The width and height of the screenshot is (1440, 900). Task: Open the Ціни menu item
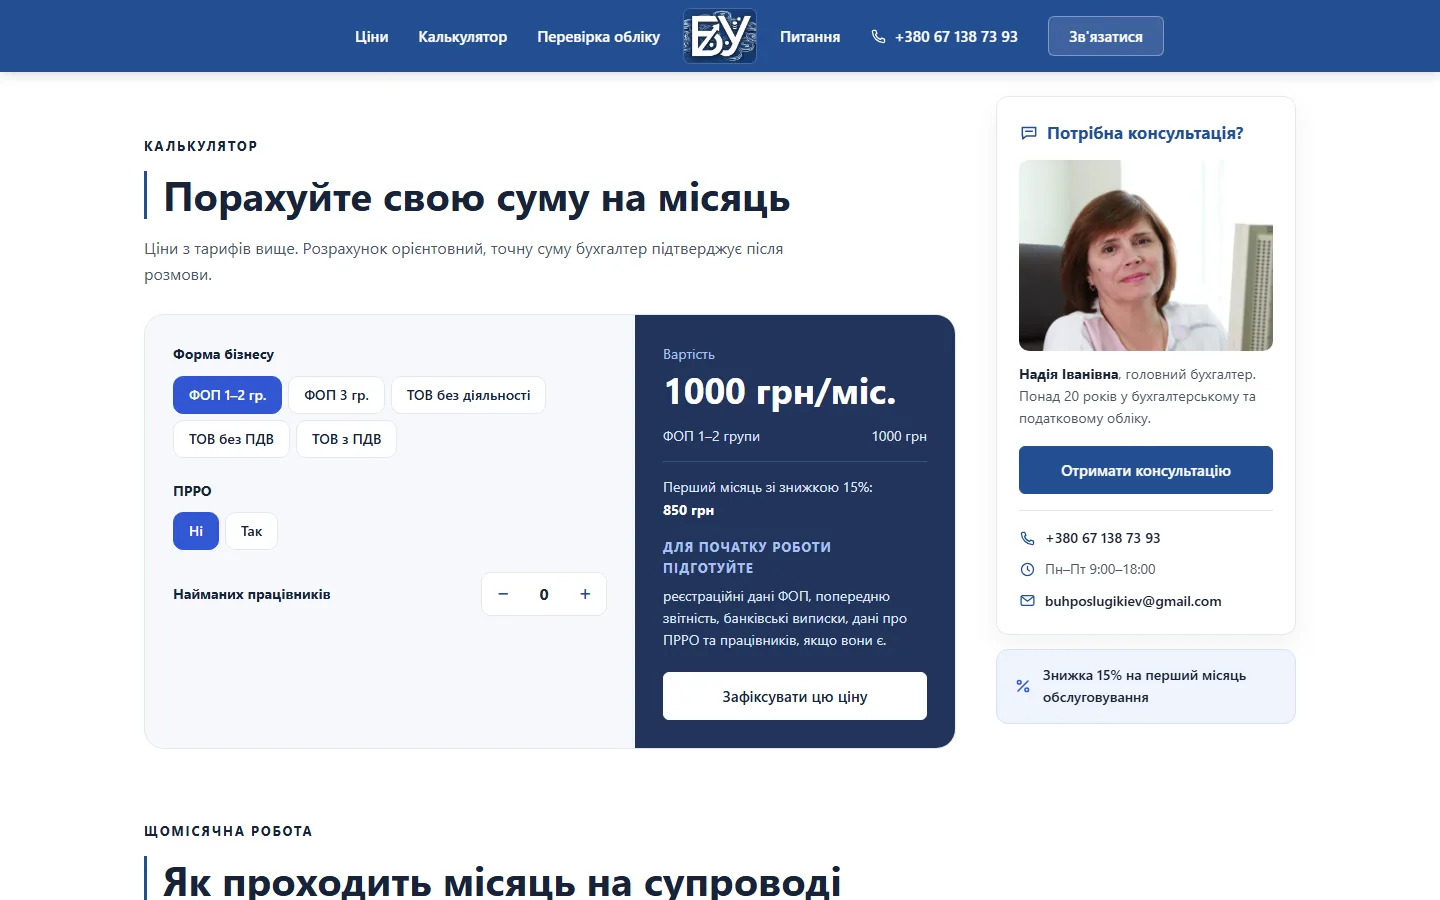click(x=371, y=37)
